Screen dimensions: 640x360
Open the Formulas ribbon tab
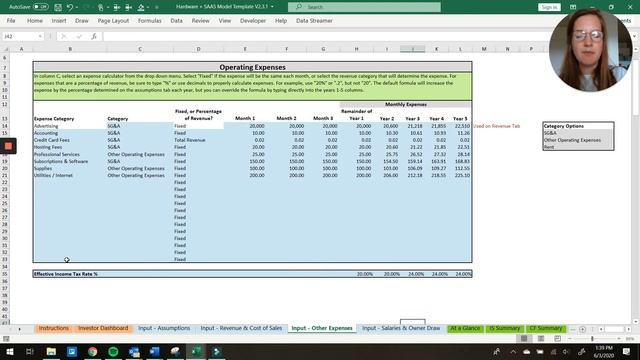click(149, 20)
